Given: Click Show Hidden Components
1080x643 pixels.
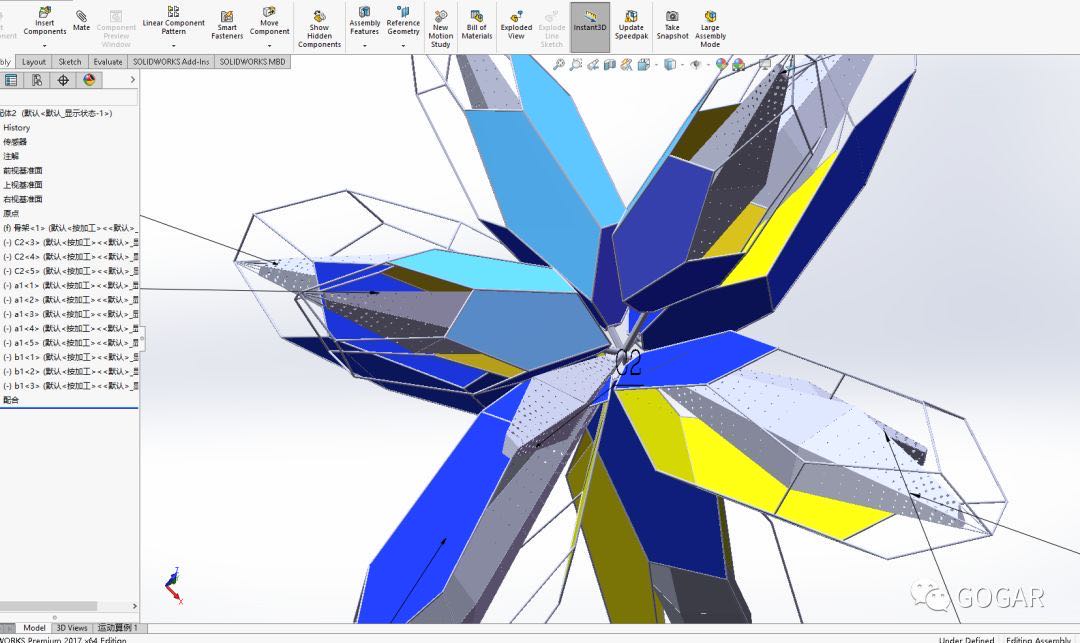Looking at the screenshot, I should (x=319, y=30).
